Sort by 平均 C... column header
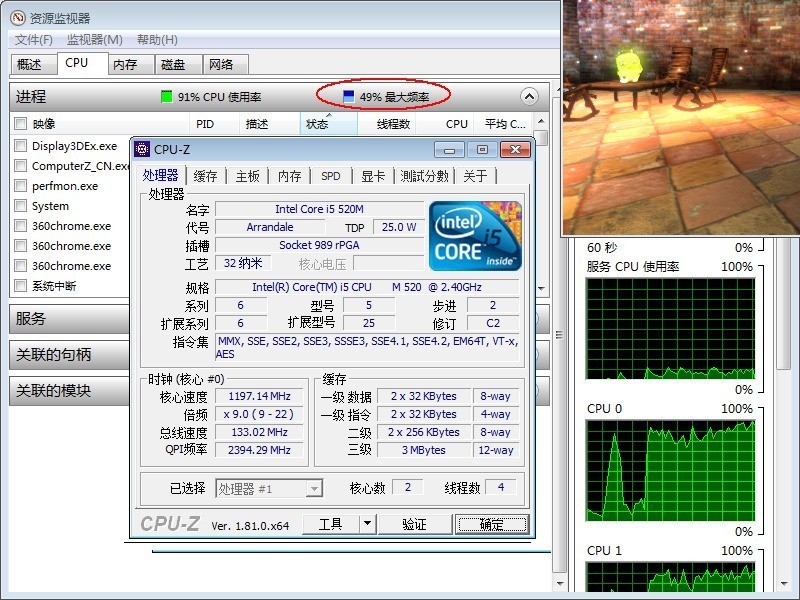 point(504,124)
